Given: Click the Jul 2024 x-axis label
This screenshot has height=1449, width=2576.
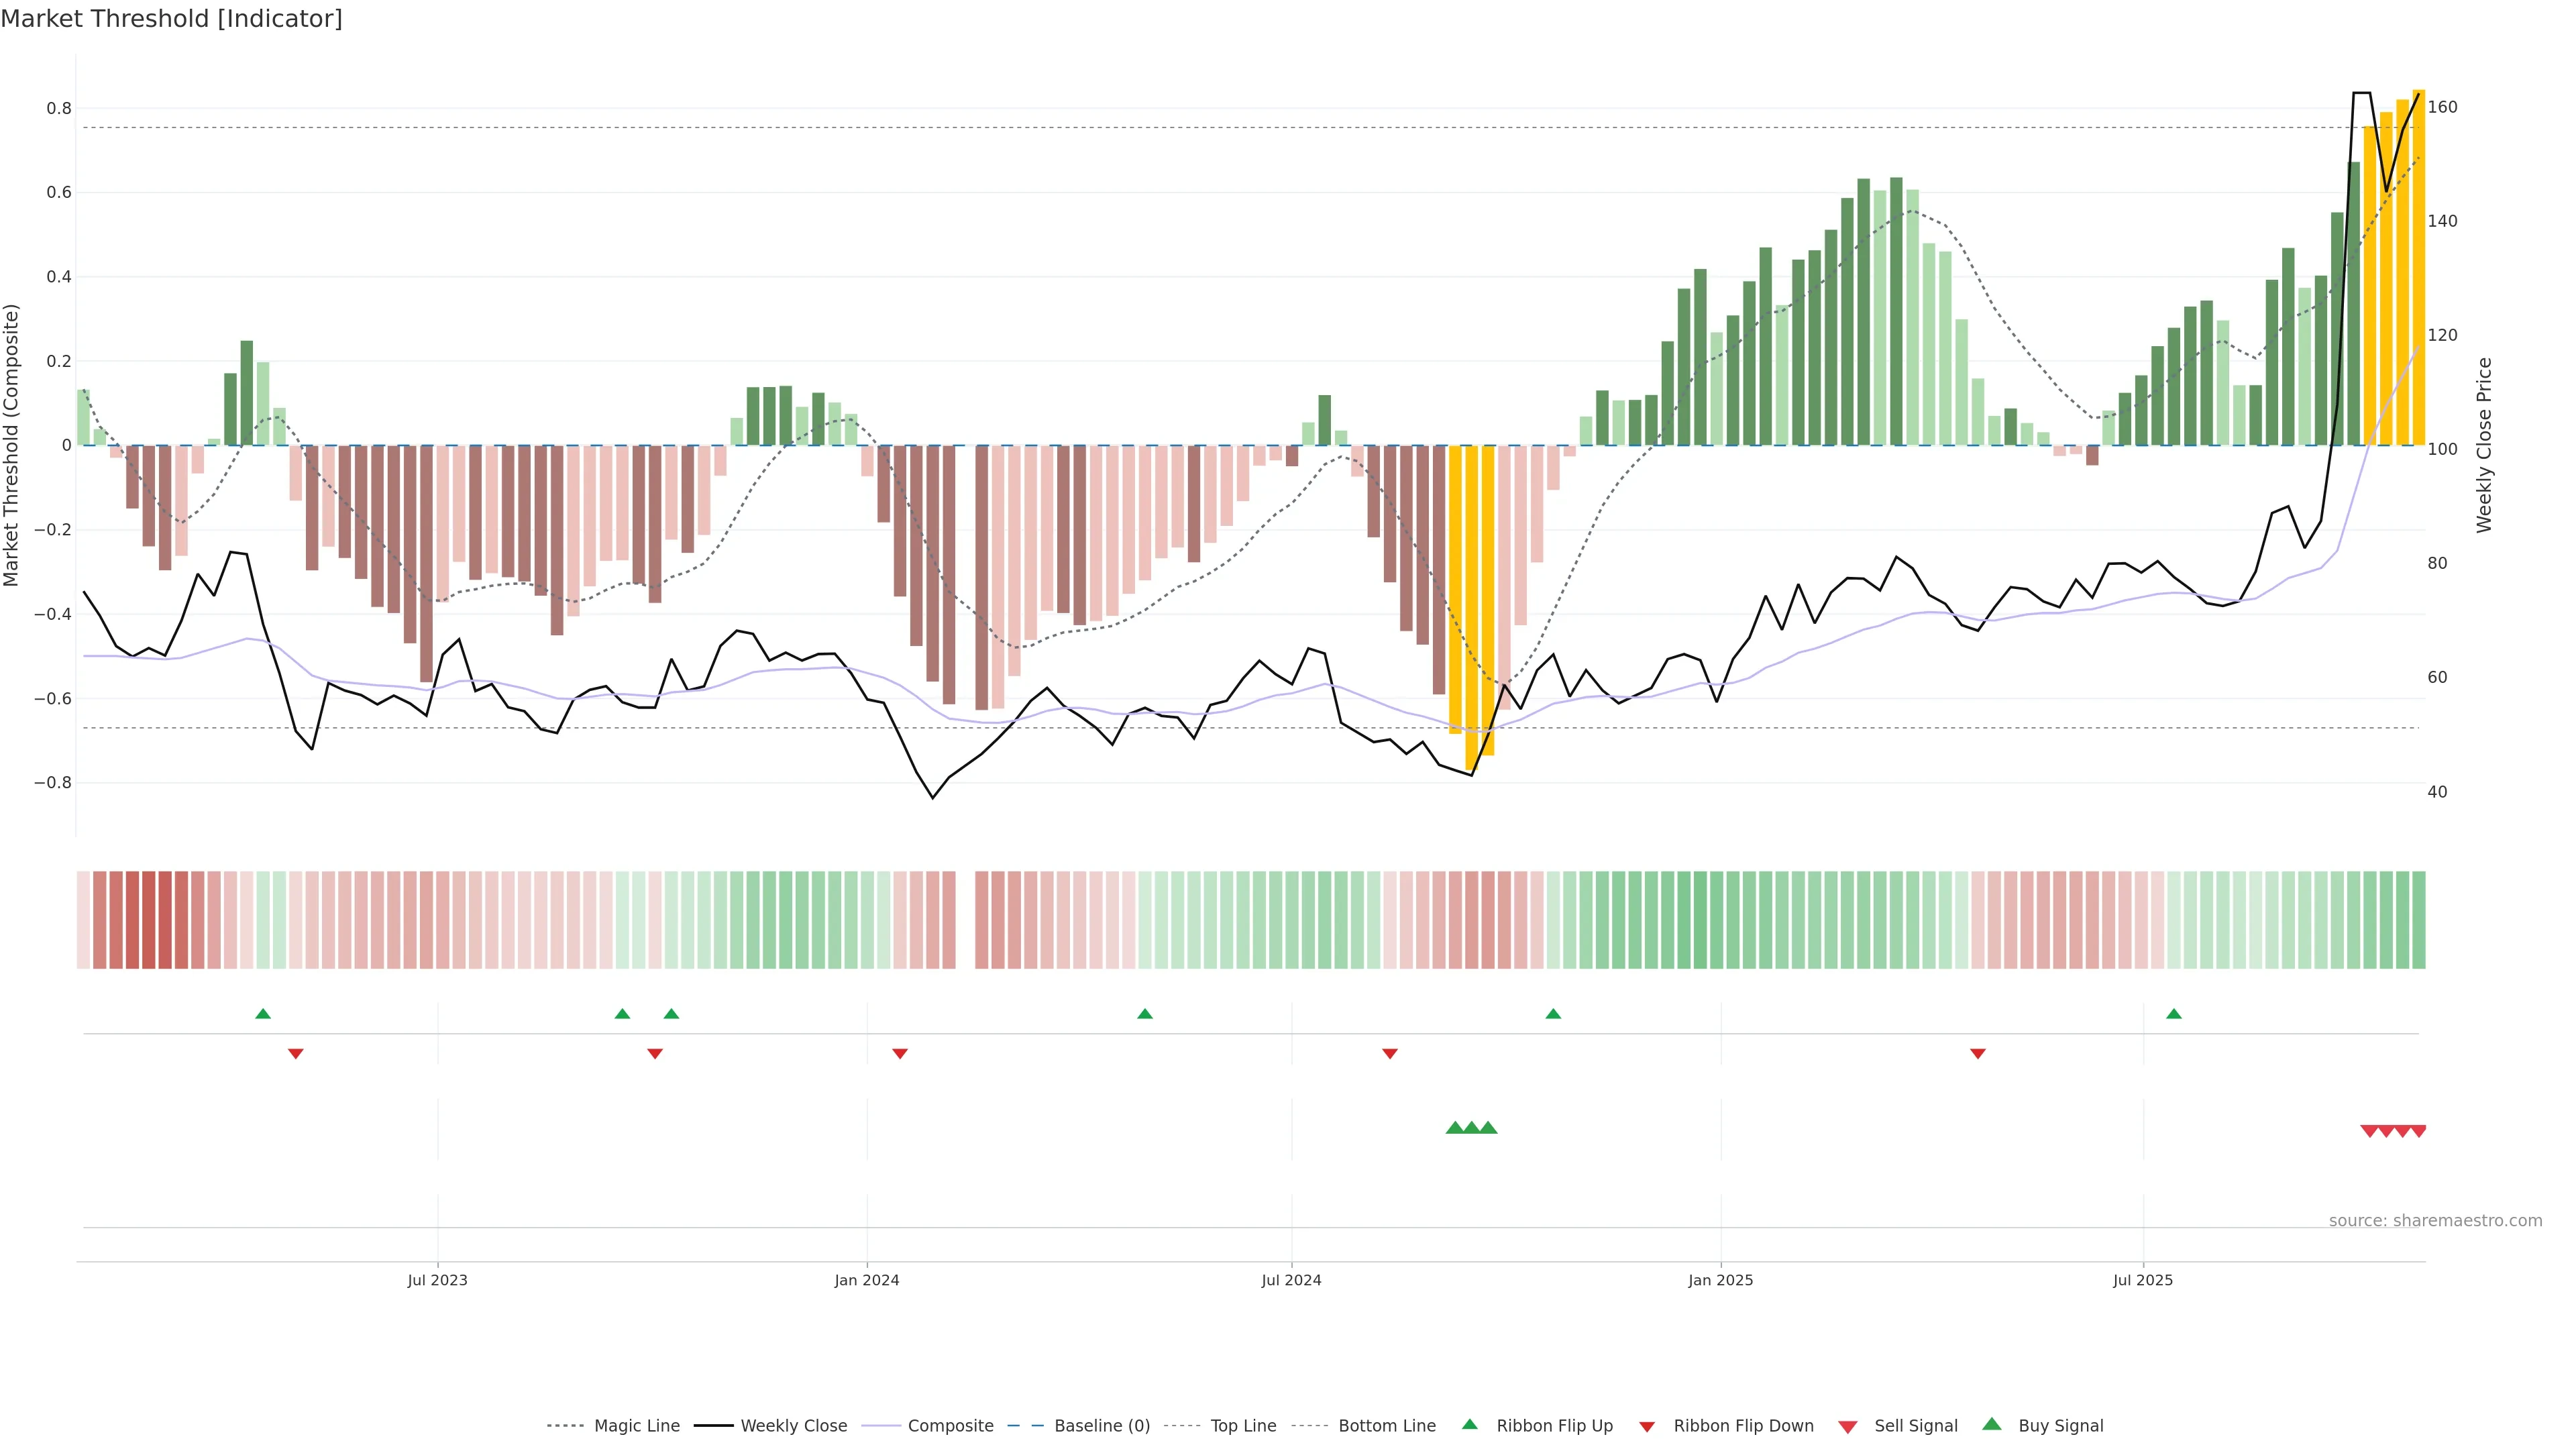Looking at the screenshot, I should pos(1291,1280).
